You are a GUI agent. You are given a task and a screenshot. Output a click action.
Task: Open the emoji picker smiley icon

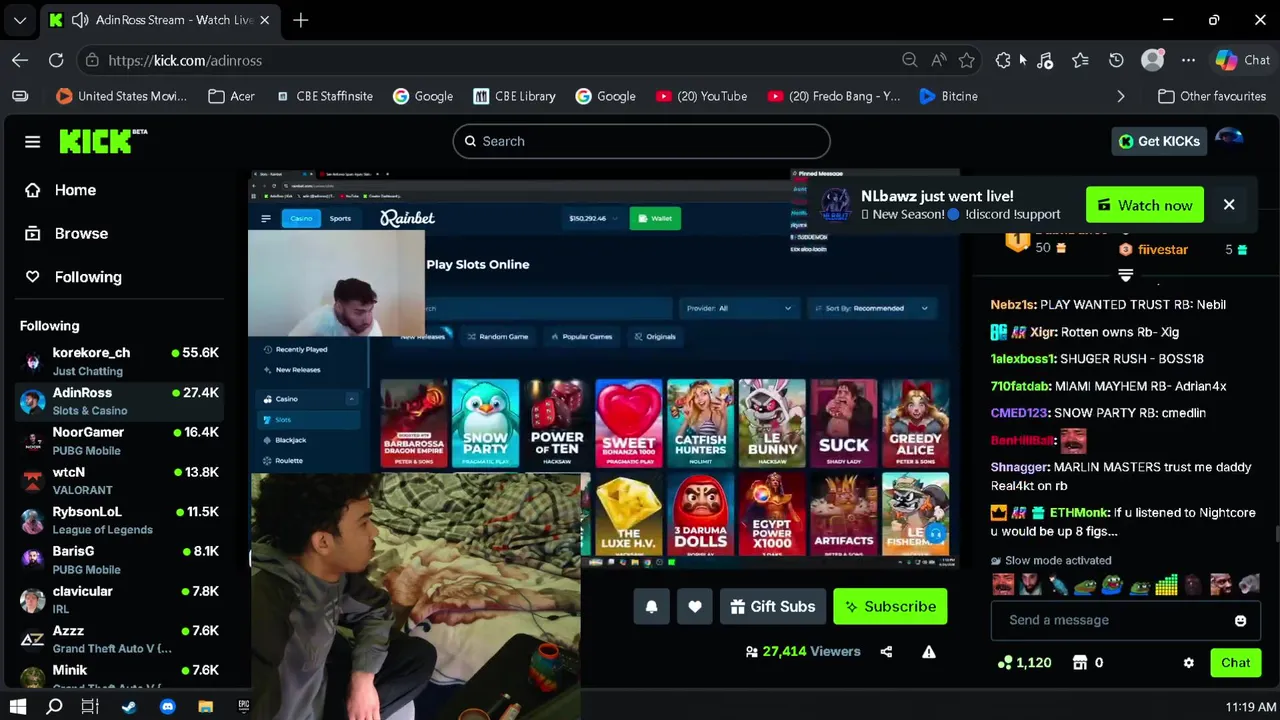point(1240,621)
